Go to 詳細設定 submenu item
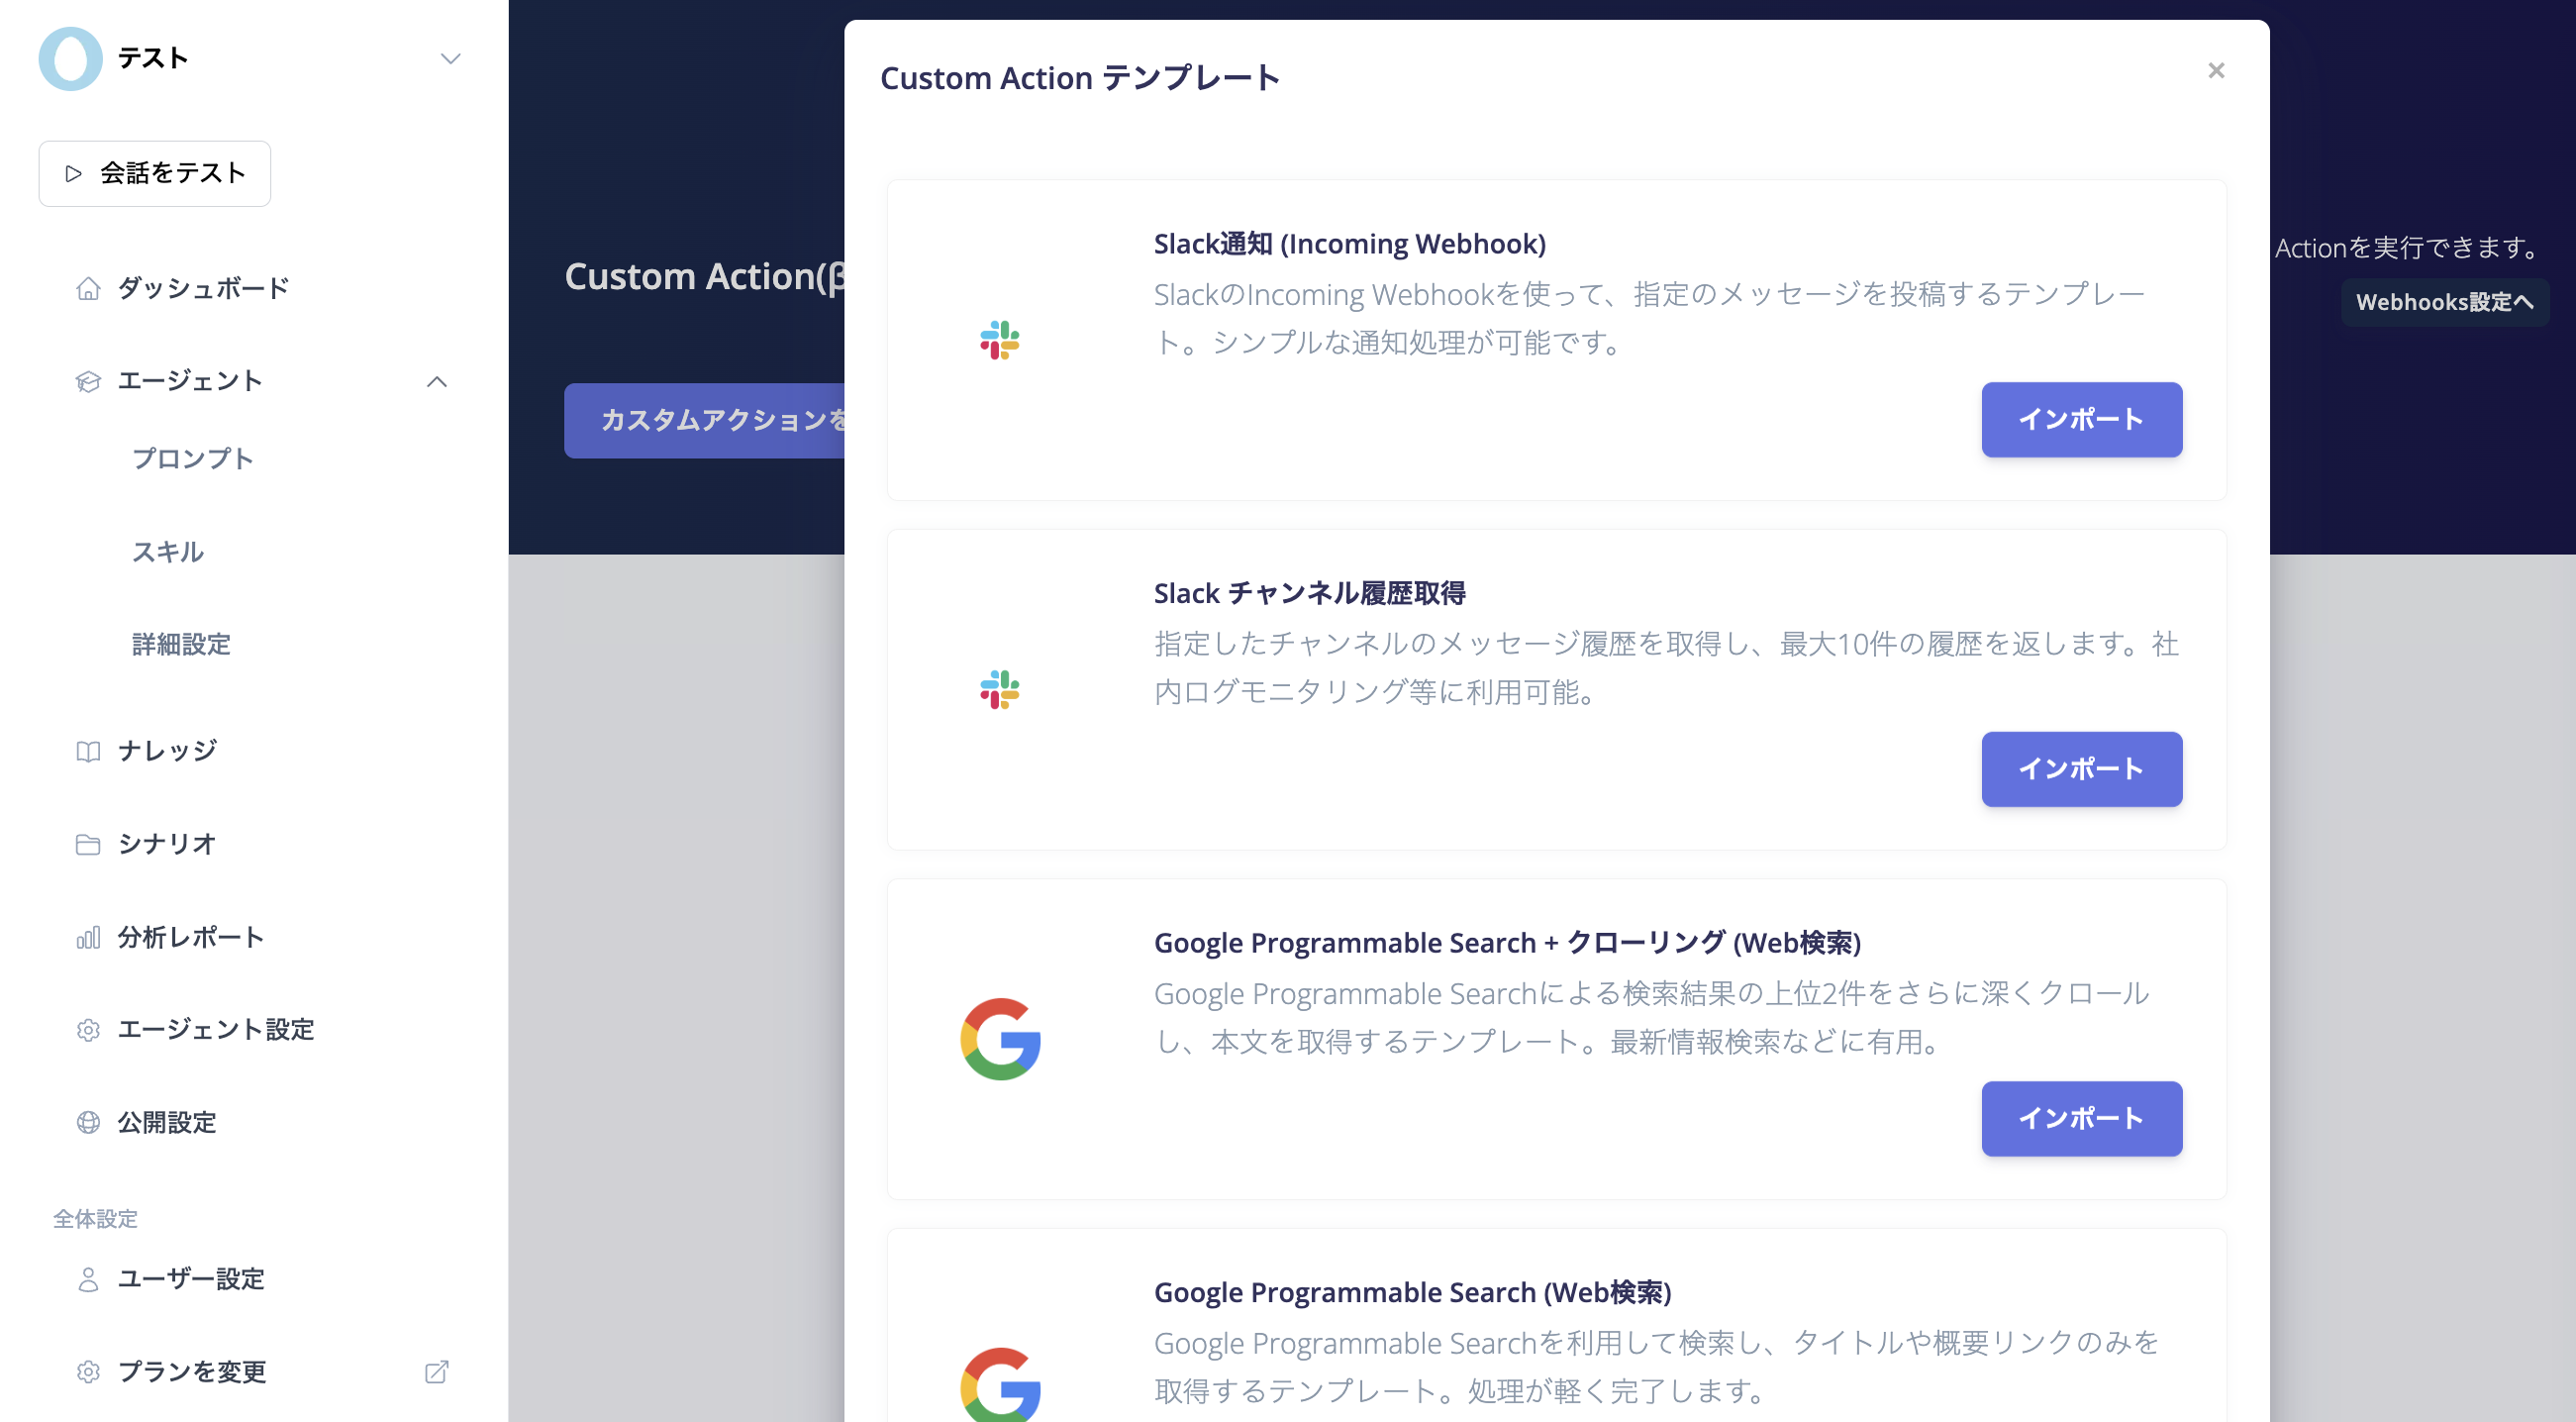This screenshot has width=2576, height=1422. click(181, 644)
